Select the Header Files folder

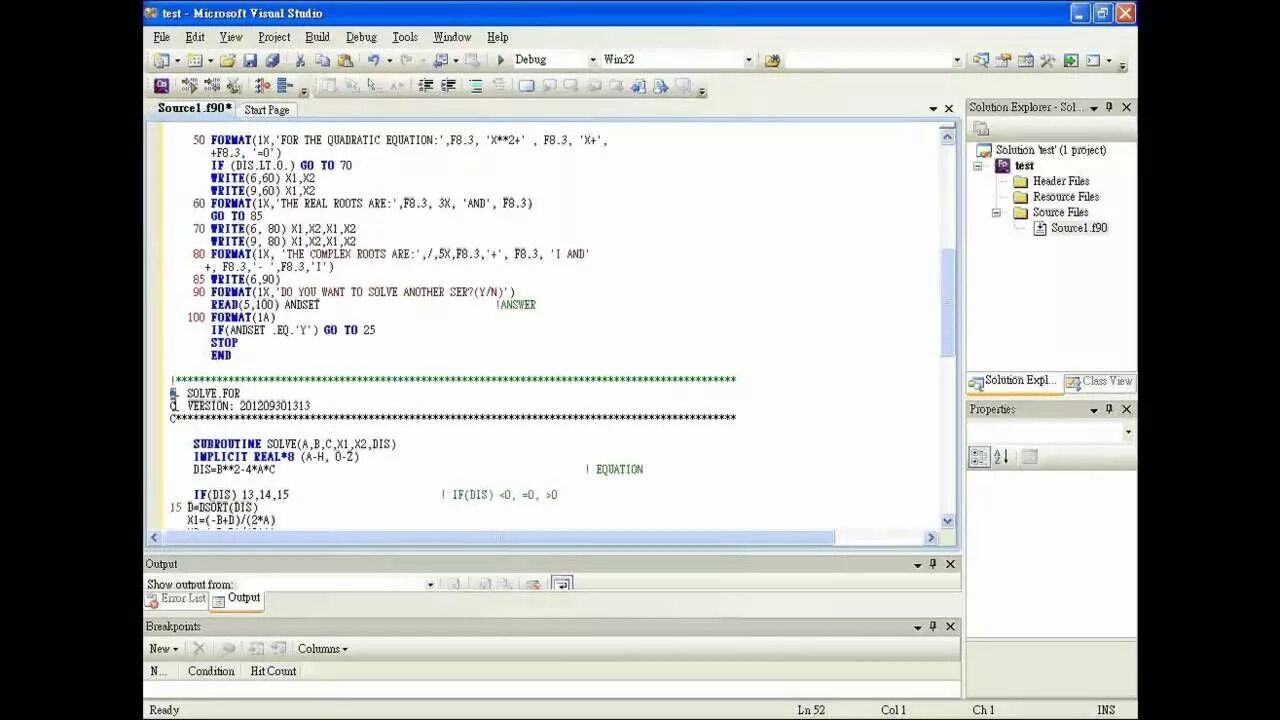pos(1051,182)
